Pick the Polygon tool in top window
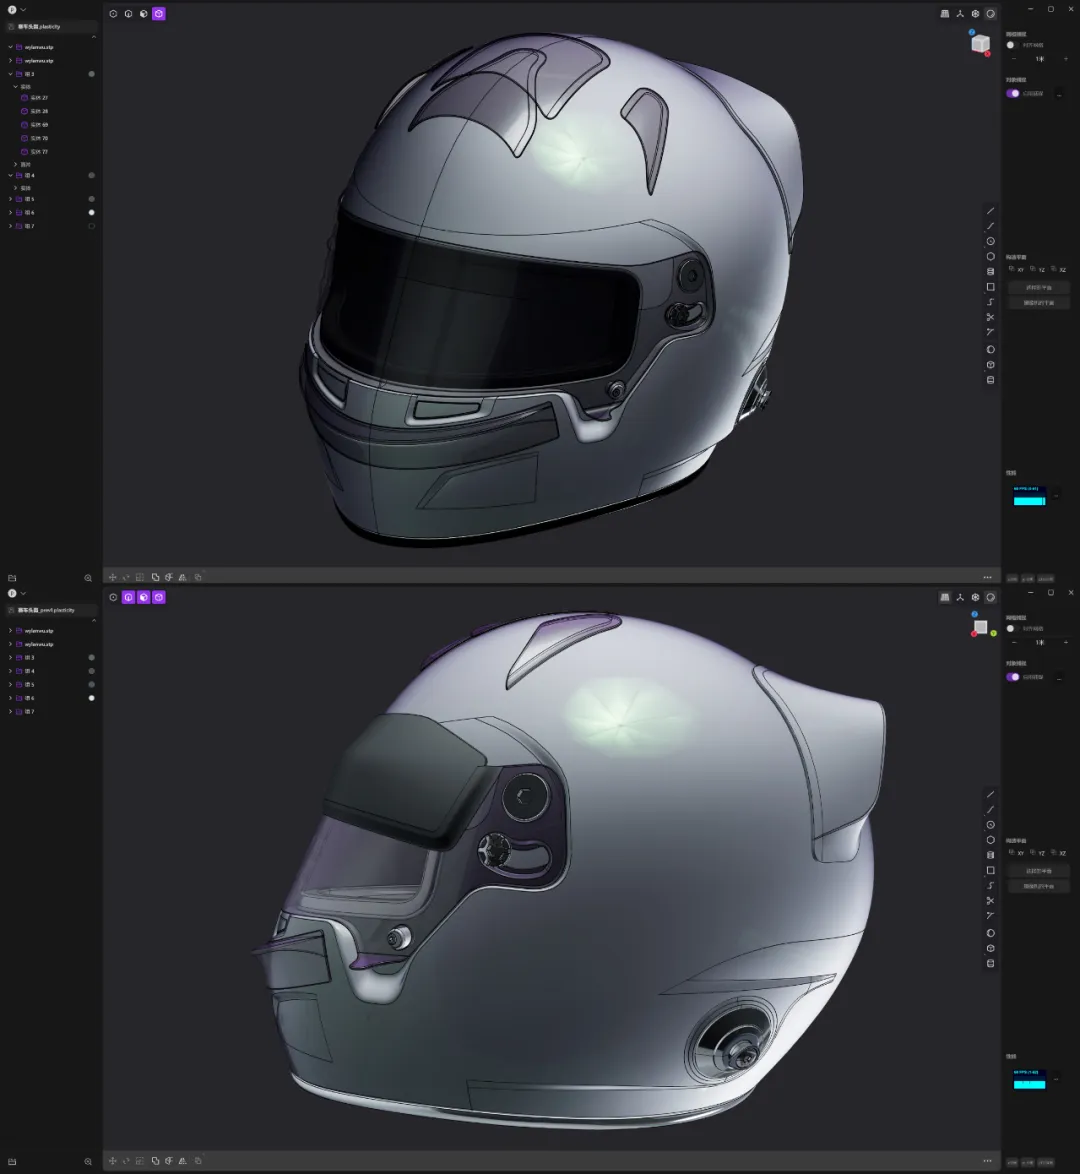The height and width of the screenshot is (1174, 1080). pos(990,256)
